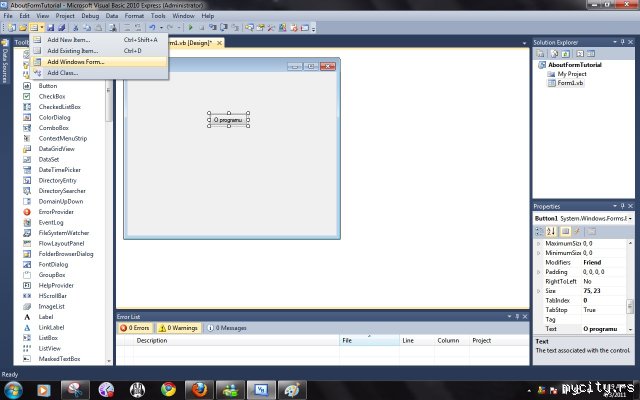Click the Properties grid scrollbar thumb
Screen dimensions: 640x400
point(630,306)
